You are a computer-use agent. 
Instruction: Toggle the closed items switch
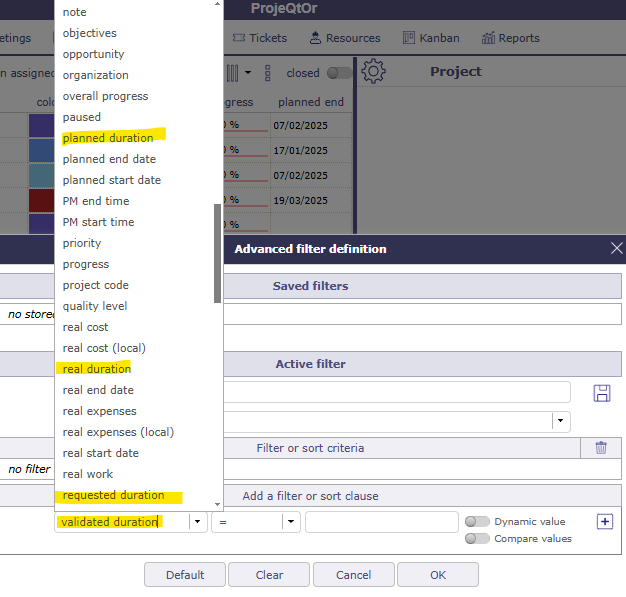[x=339, y=73]
